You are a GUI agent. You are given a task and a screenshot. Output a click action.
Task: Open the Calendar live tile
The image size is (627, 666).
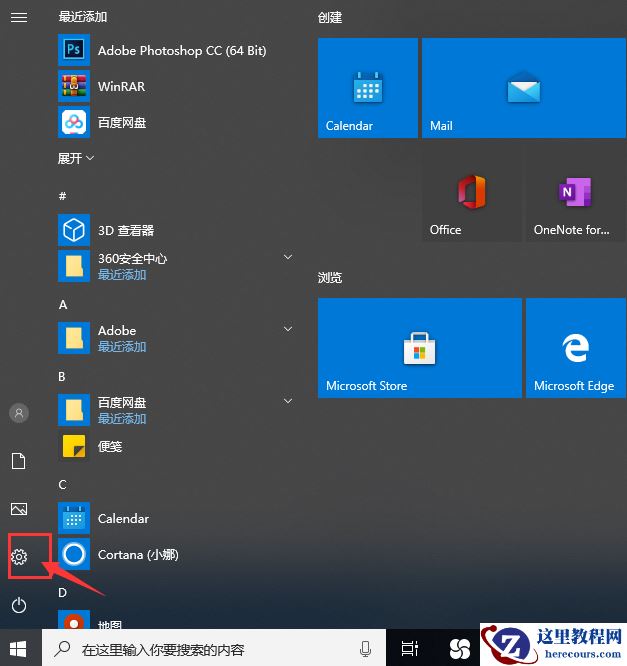click(367, 88)
